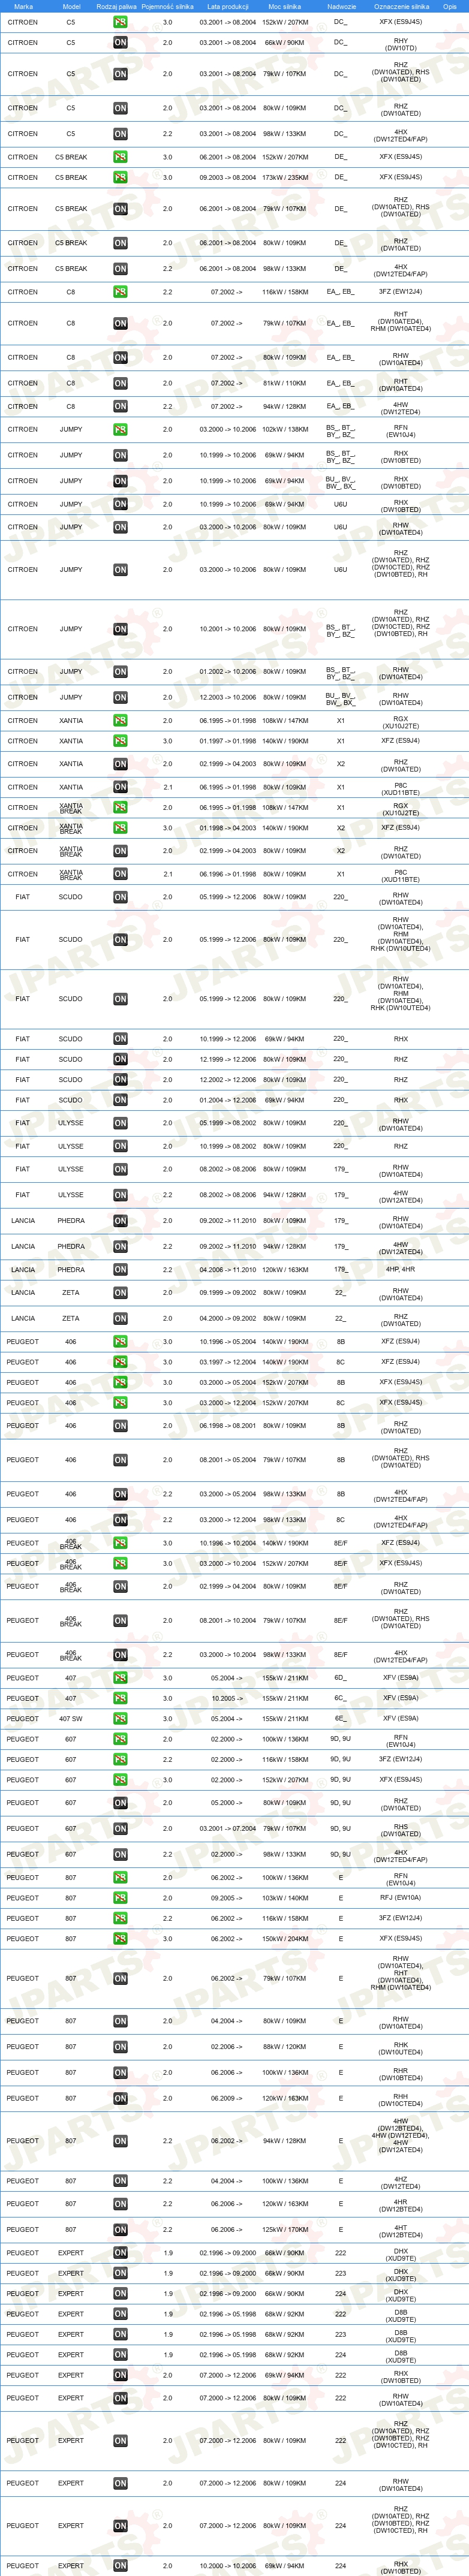Click model cell 407 SW
The image size is (469, 2576).
[71, 1719]
